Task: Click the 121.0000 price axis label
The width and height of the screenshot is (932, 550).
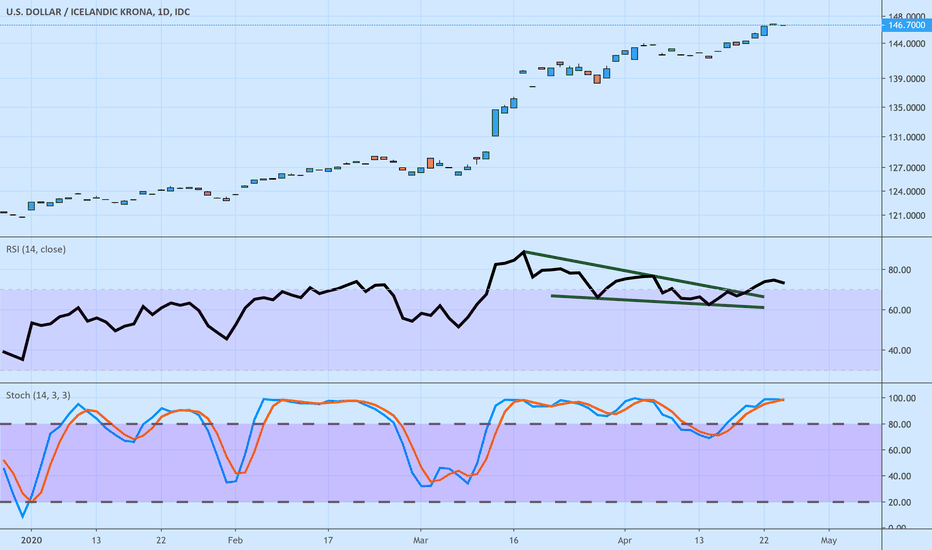Action: (x=906, y=215)
